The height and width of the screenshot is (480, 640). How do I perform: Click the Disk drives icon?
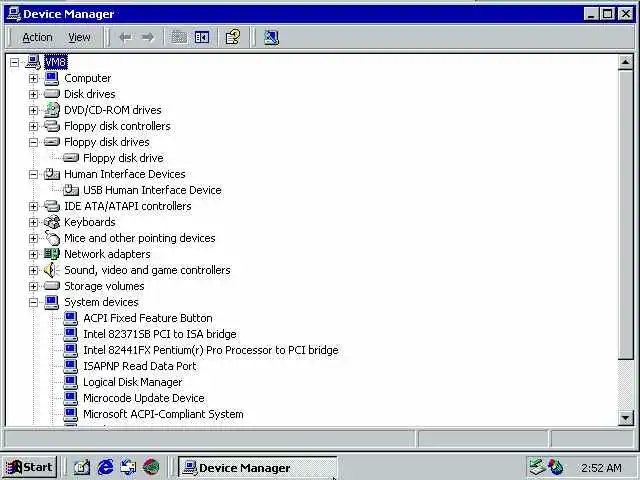tap(52, 94)
